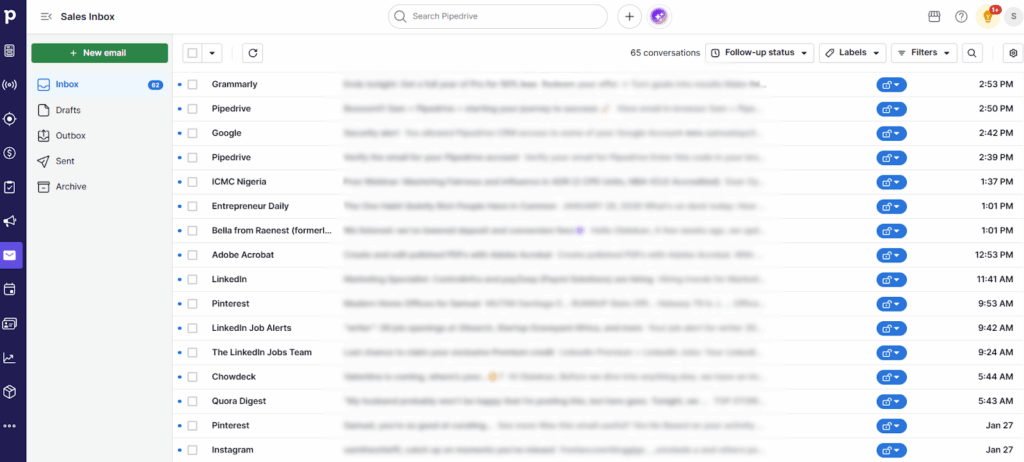This screenshot has width=1024, height=462.
Task: Open the select-all dropdown arrow
Action: point(212,53)
